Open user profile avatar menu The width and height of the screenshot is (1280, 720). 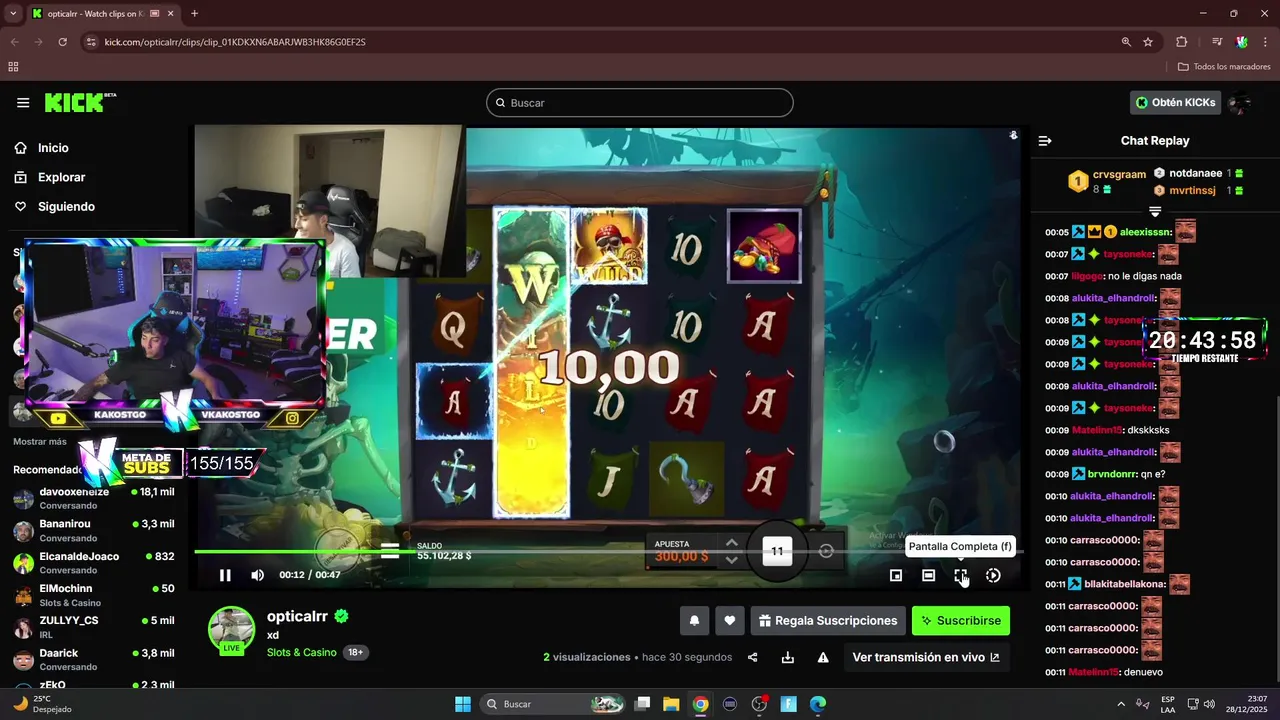1240,102
